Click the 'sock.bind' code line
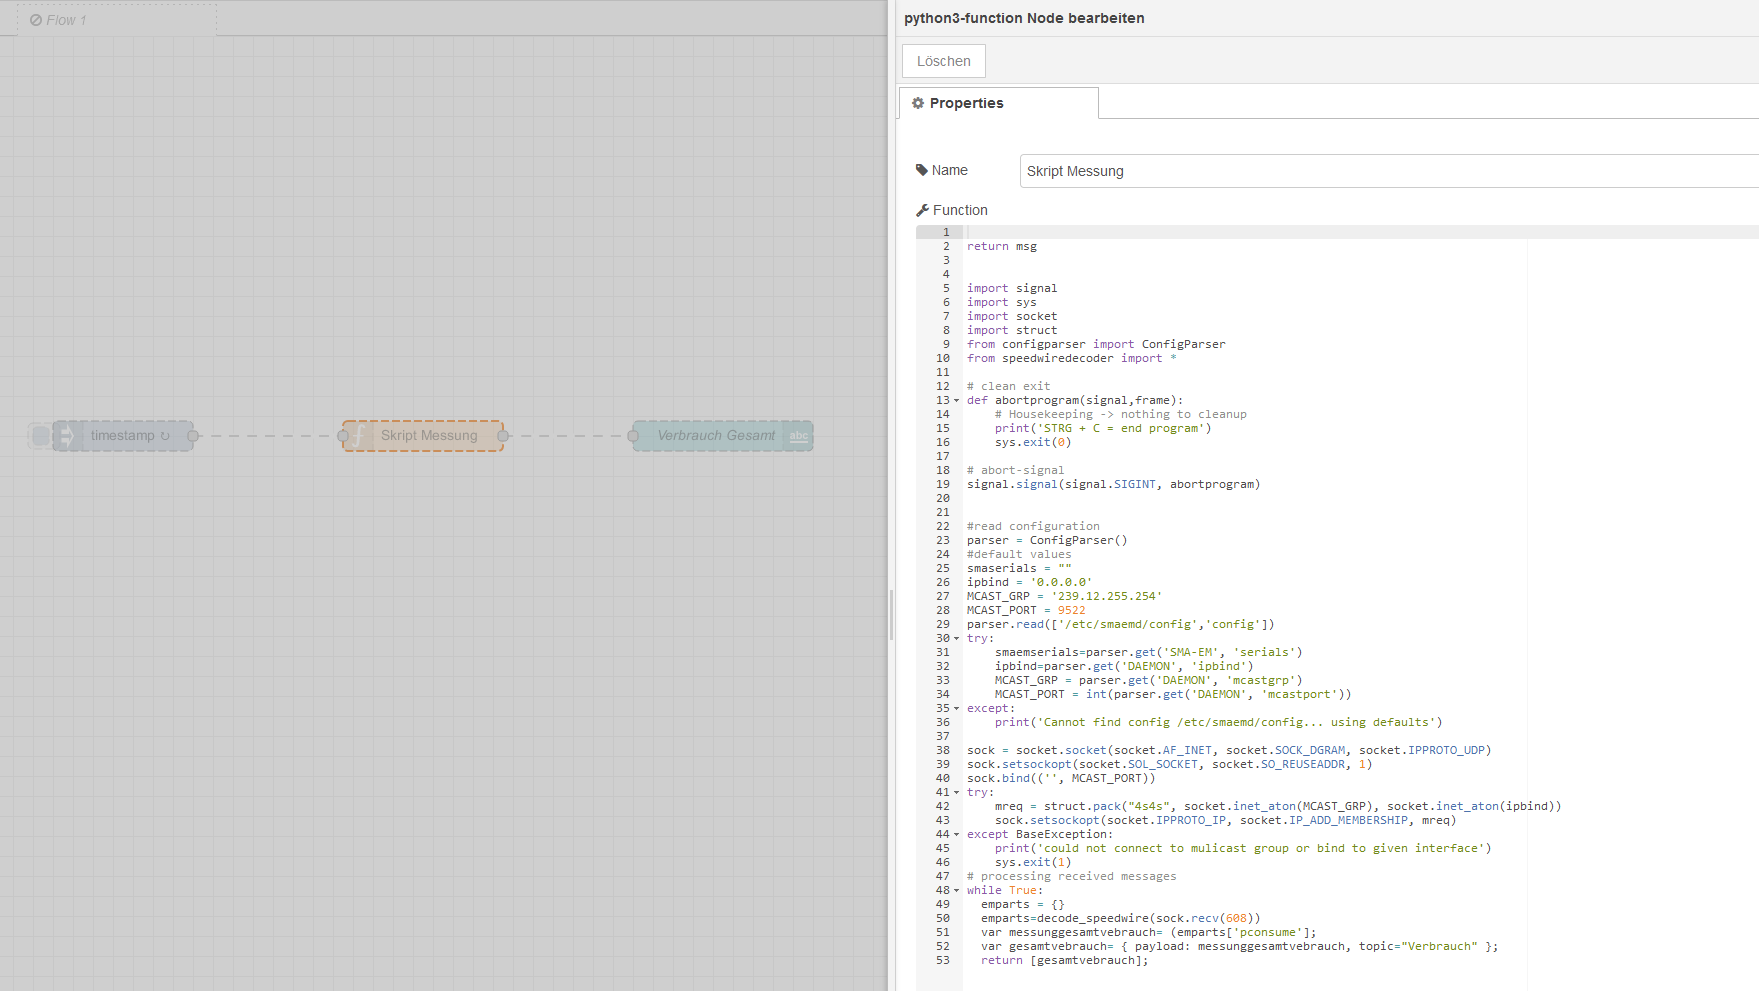Screen dimensions: 1759x991 coord(1061,778)
